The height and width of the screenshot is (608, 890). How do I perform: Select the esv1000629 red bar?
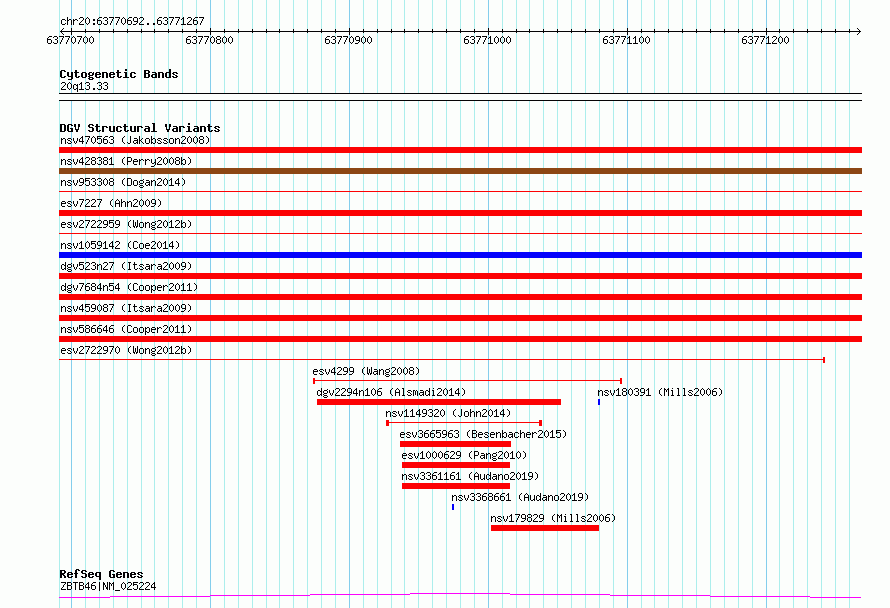point(456,465)
